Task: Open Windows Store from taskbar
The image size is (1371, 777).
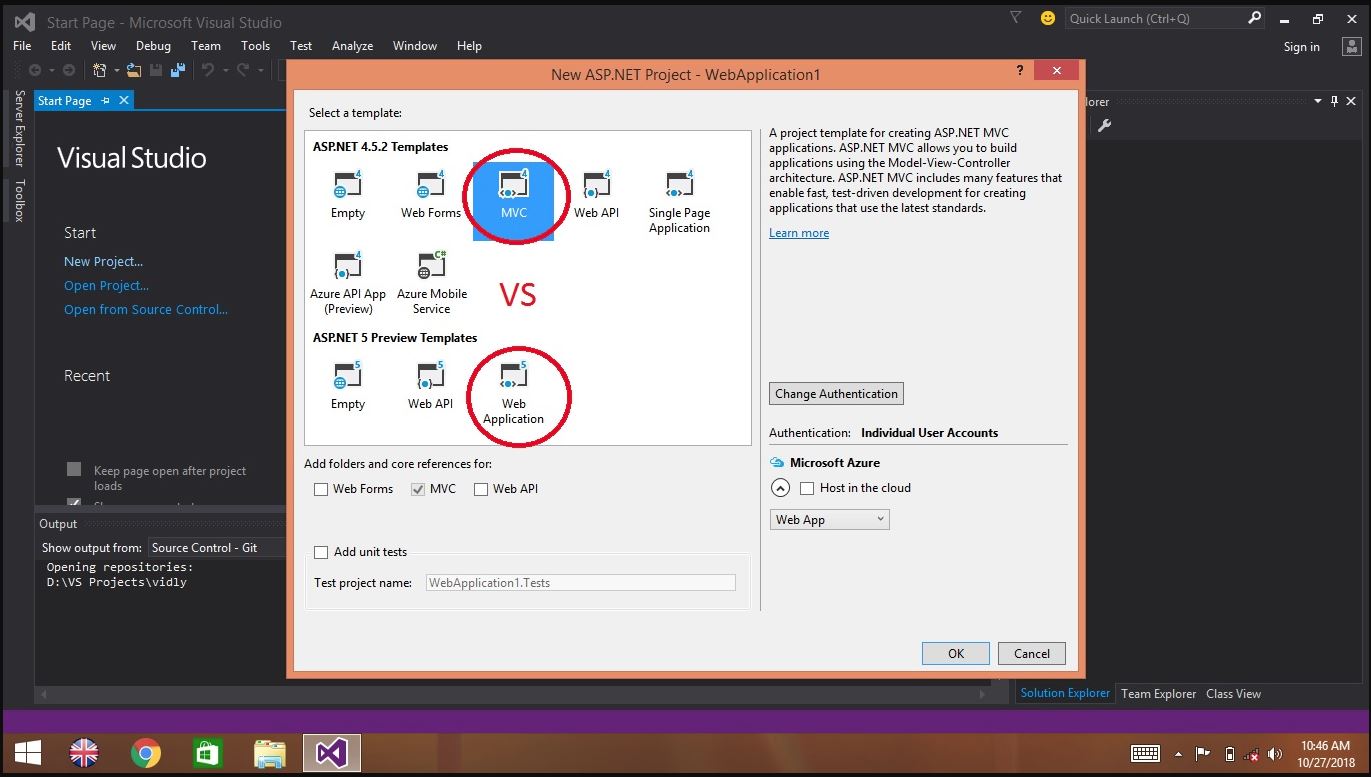Action: tap(207, 753)
